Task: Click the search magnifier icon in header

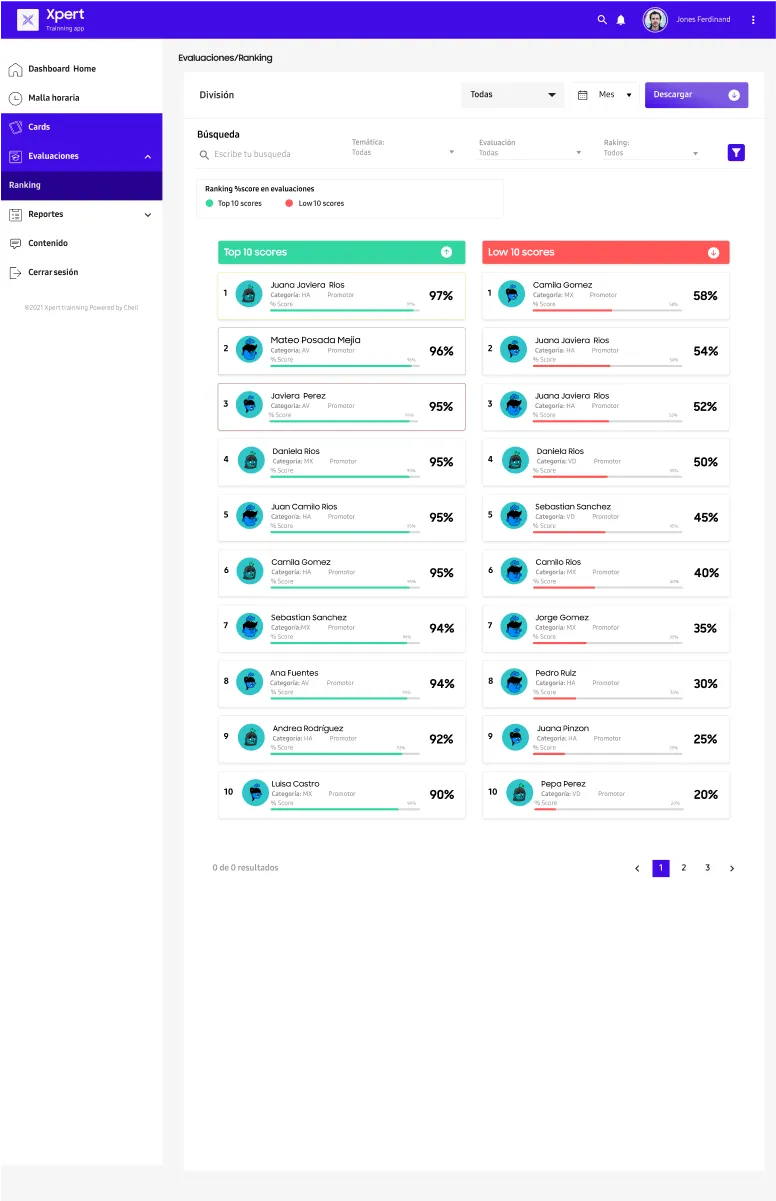Action: [602, 20]
